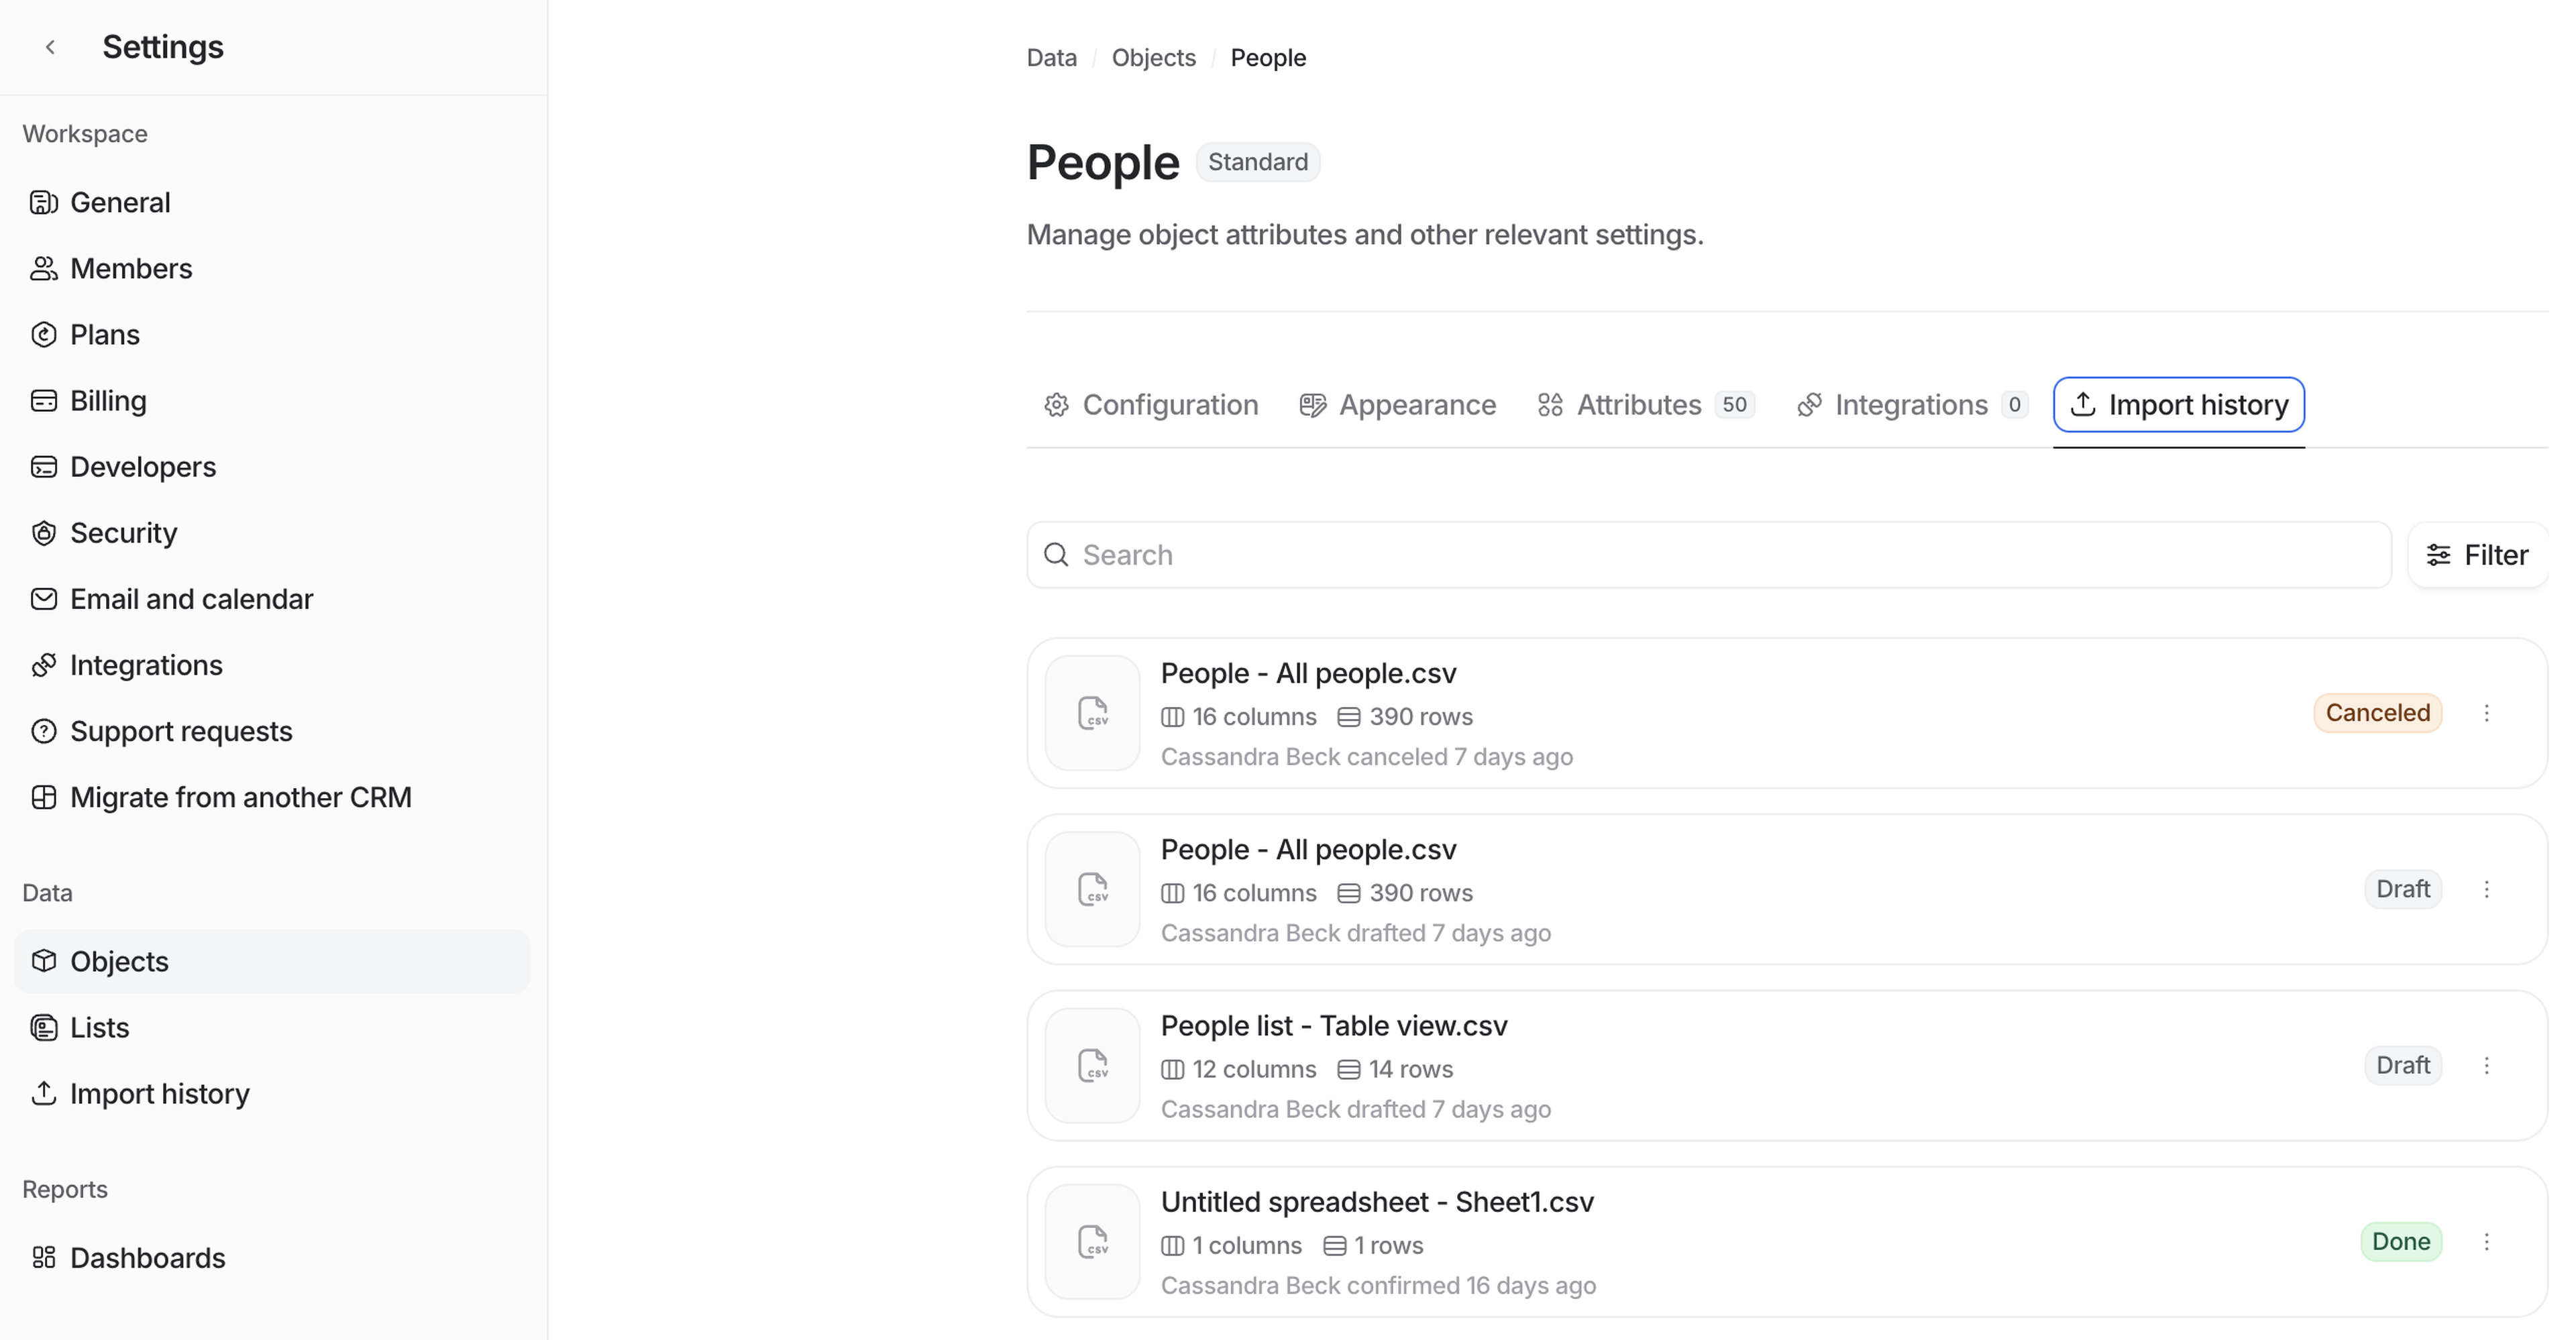Click the Filter button
Screen dimensions: 2576x1340
[x=2477, y=555]
